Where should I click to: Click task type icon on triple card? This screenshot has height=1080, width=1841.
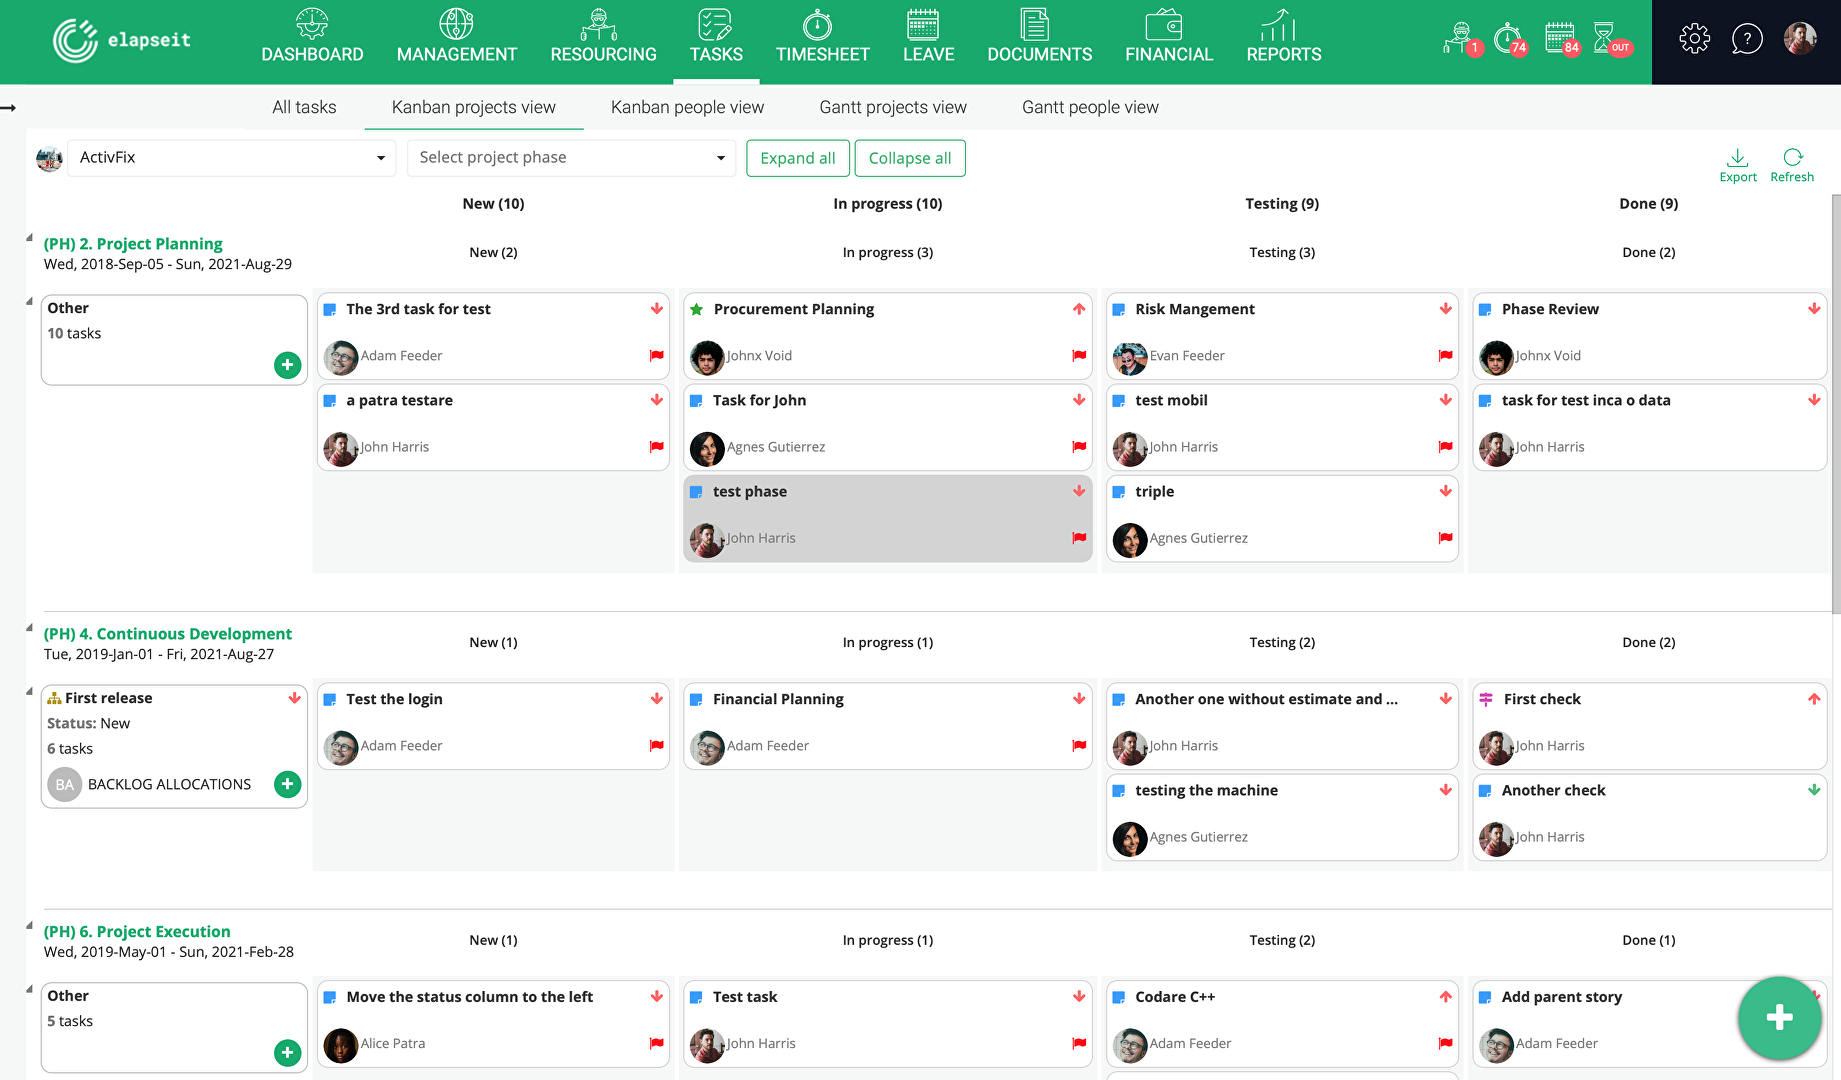coord(1119,491)
